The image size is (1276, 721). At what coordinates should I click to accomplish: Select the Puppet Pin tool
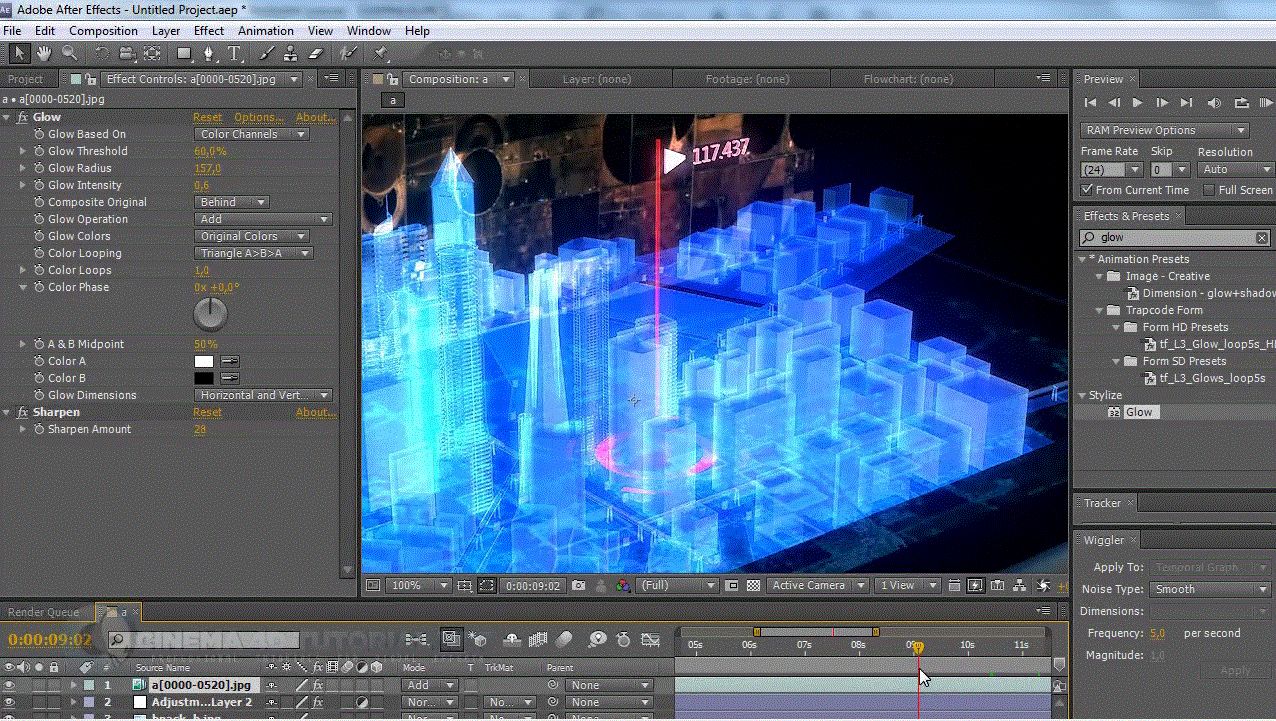point(381,53)
